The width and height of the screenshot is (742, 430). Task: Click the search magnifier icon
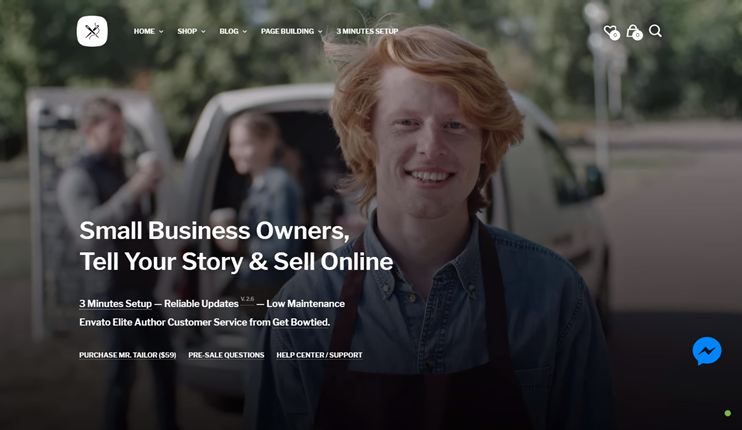pyautogui.click(x=655, y=31)
